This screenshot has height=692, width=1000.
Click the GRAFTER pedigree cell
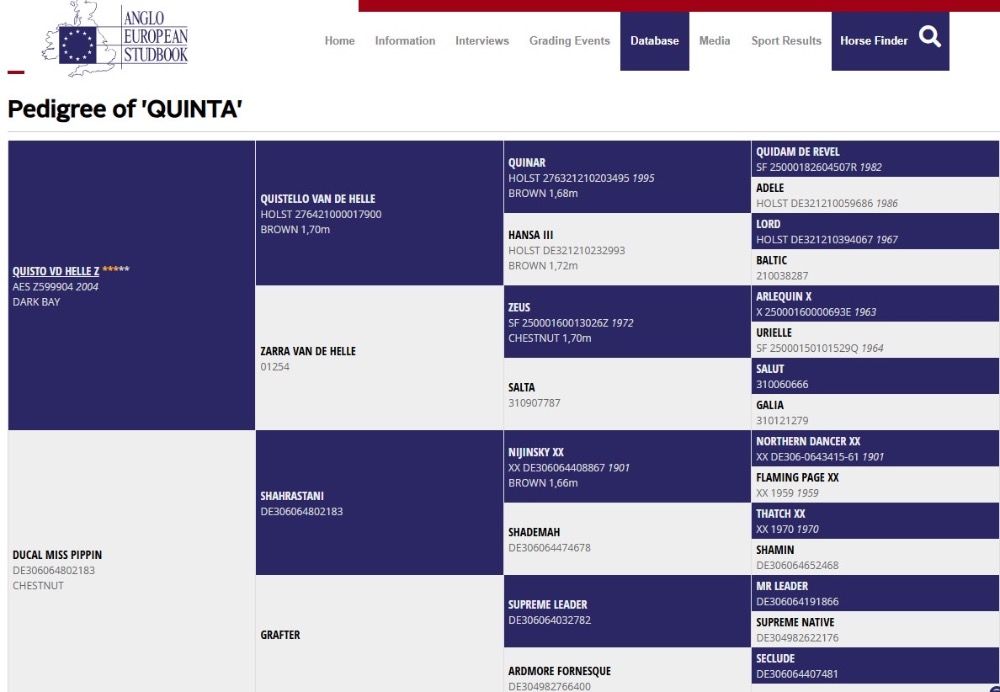379,634
